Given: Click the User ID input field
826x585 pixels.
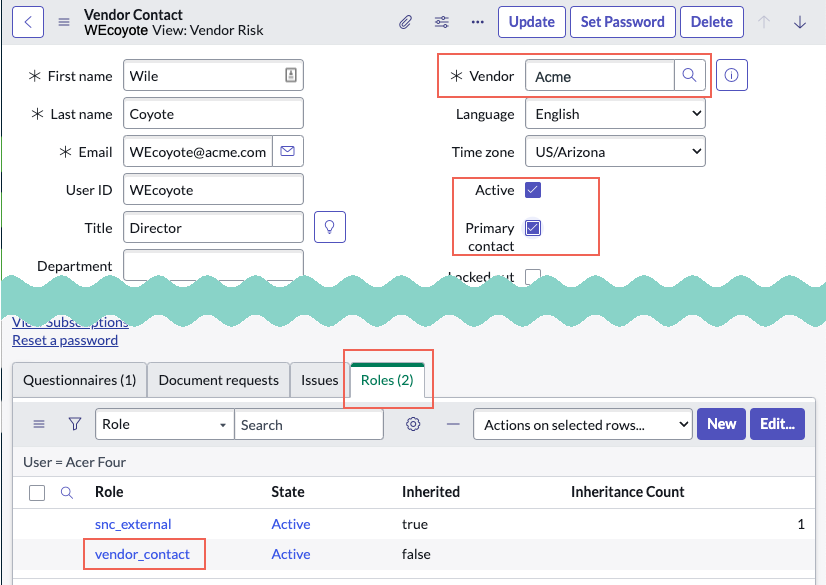Looking at the screenshot, I should pyautogui.click(x=213, y=190).
